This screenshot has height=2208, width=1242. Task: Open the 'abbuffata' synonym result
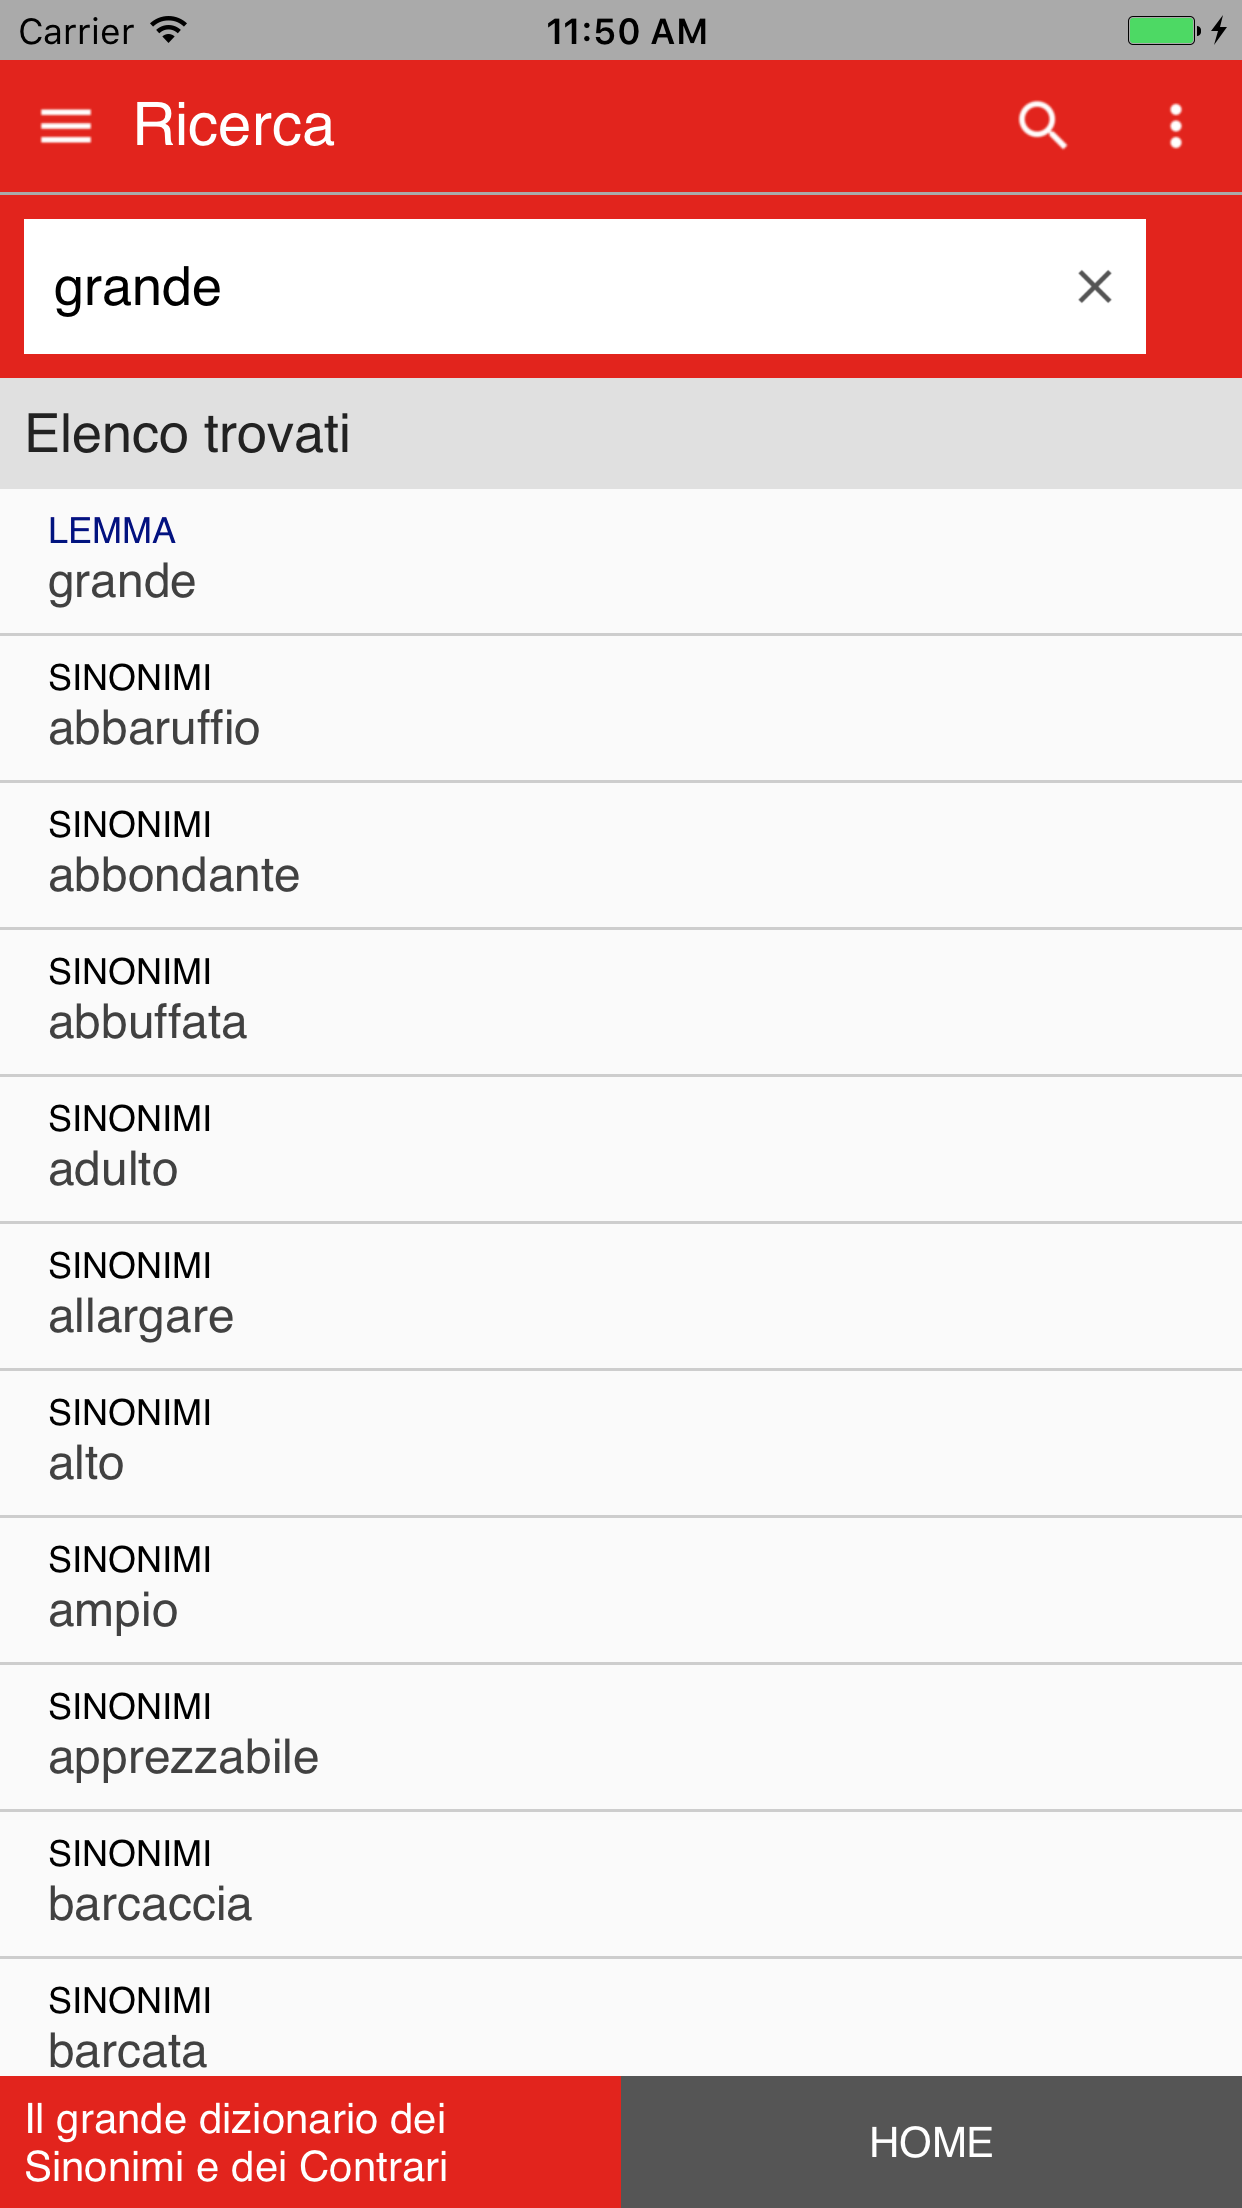click(x=620, y=1002)
